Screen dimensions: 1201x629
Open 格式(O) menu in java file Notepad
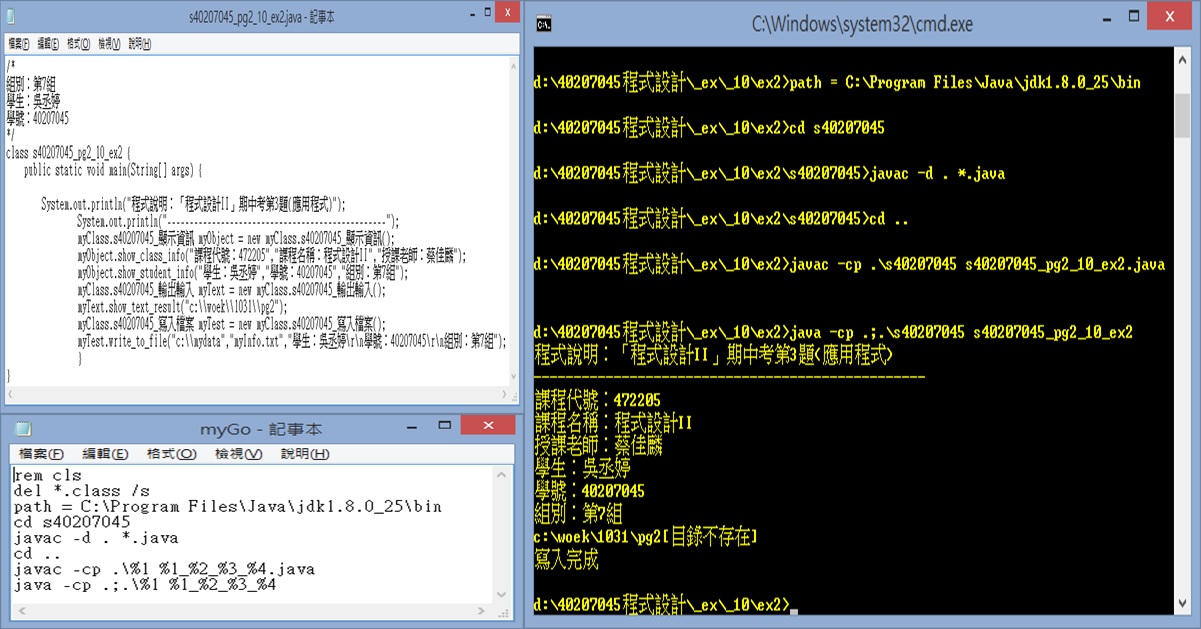pos(78,44)
